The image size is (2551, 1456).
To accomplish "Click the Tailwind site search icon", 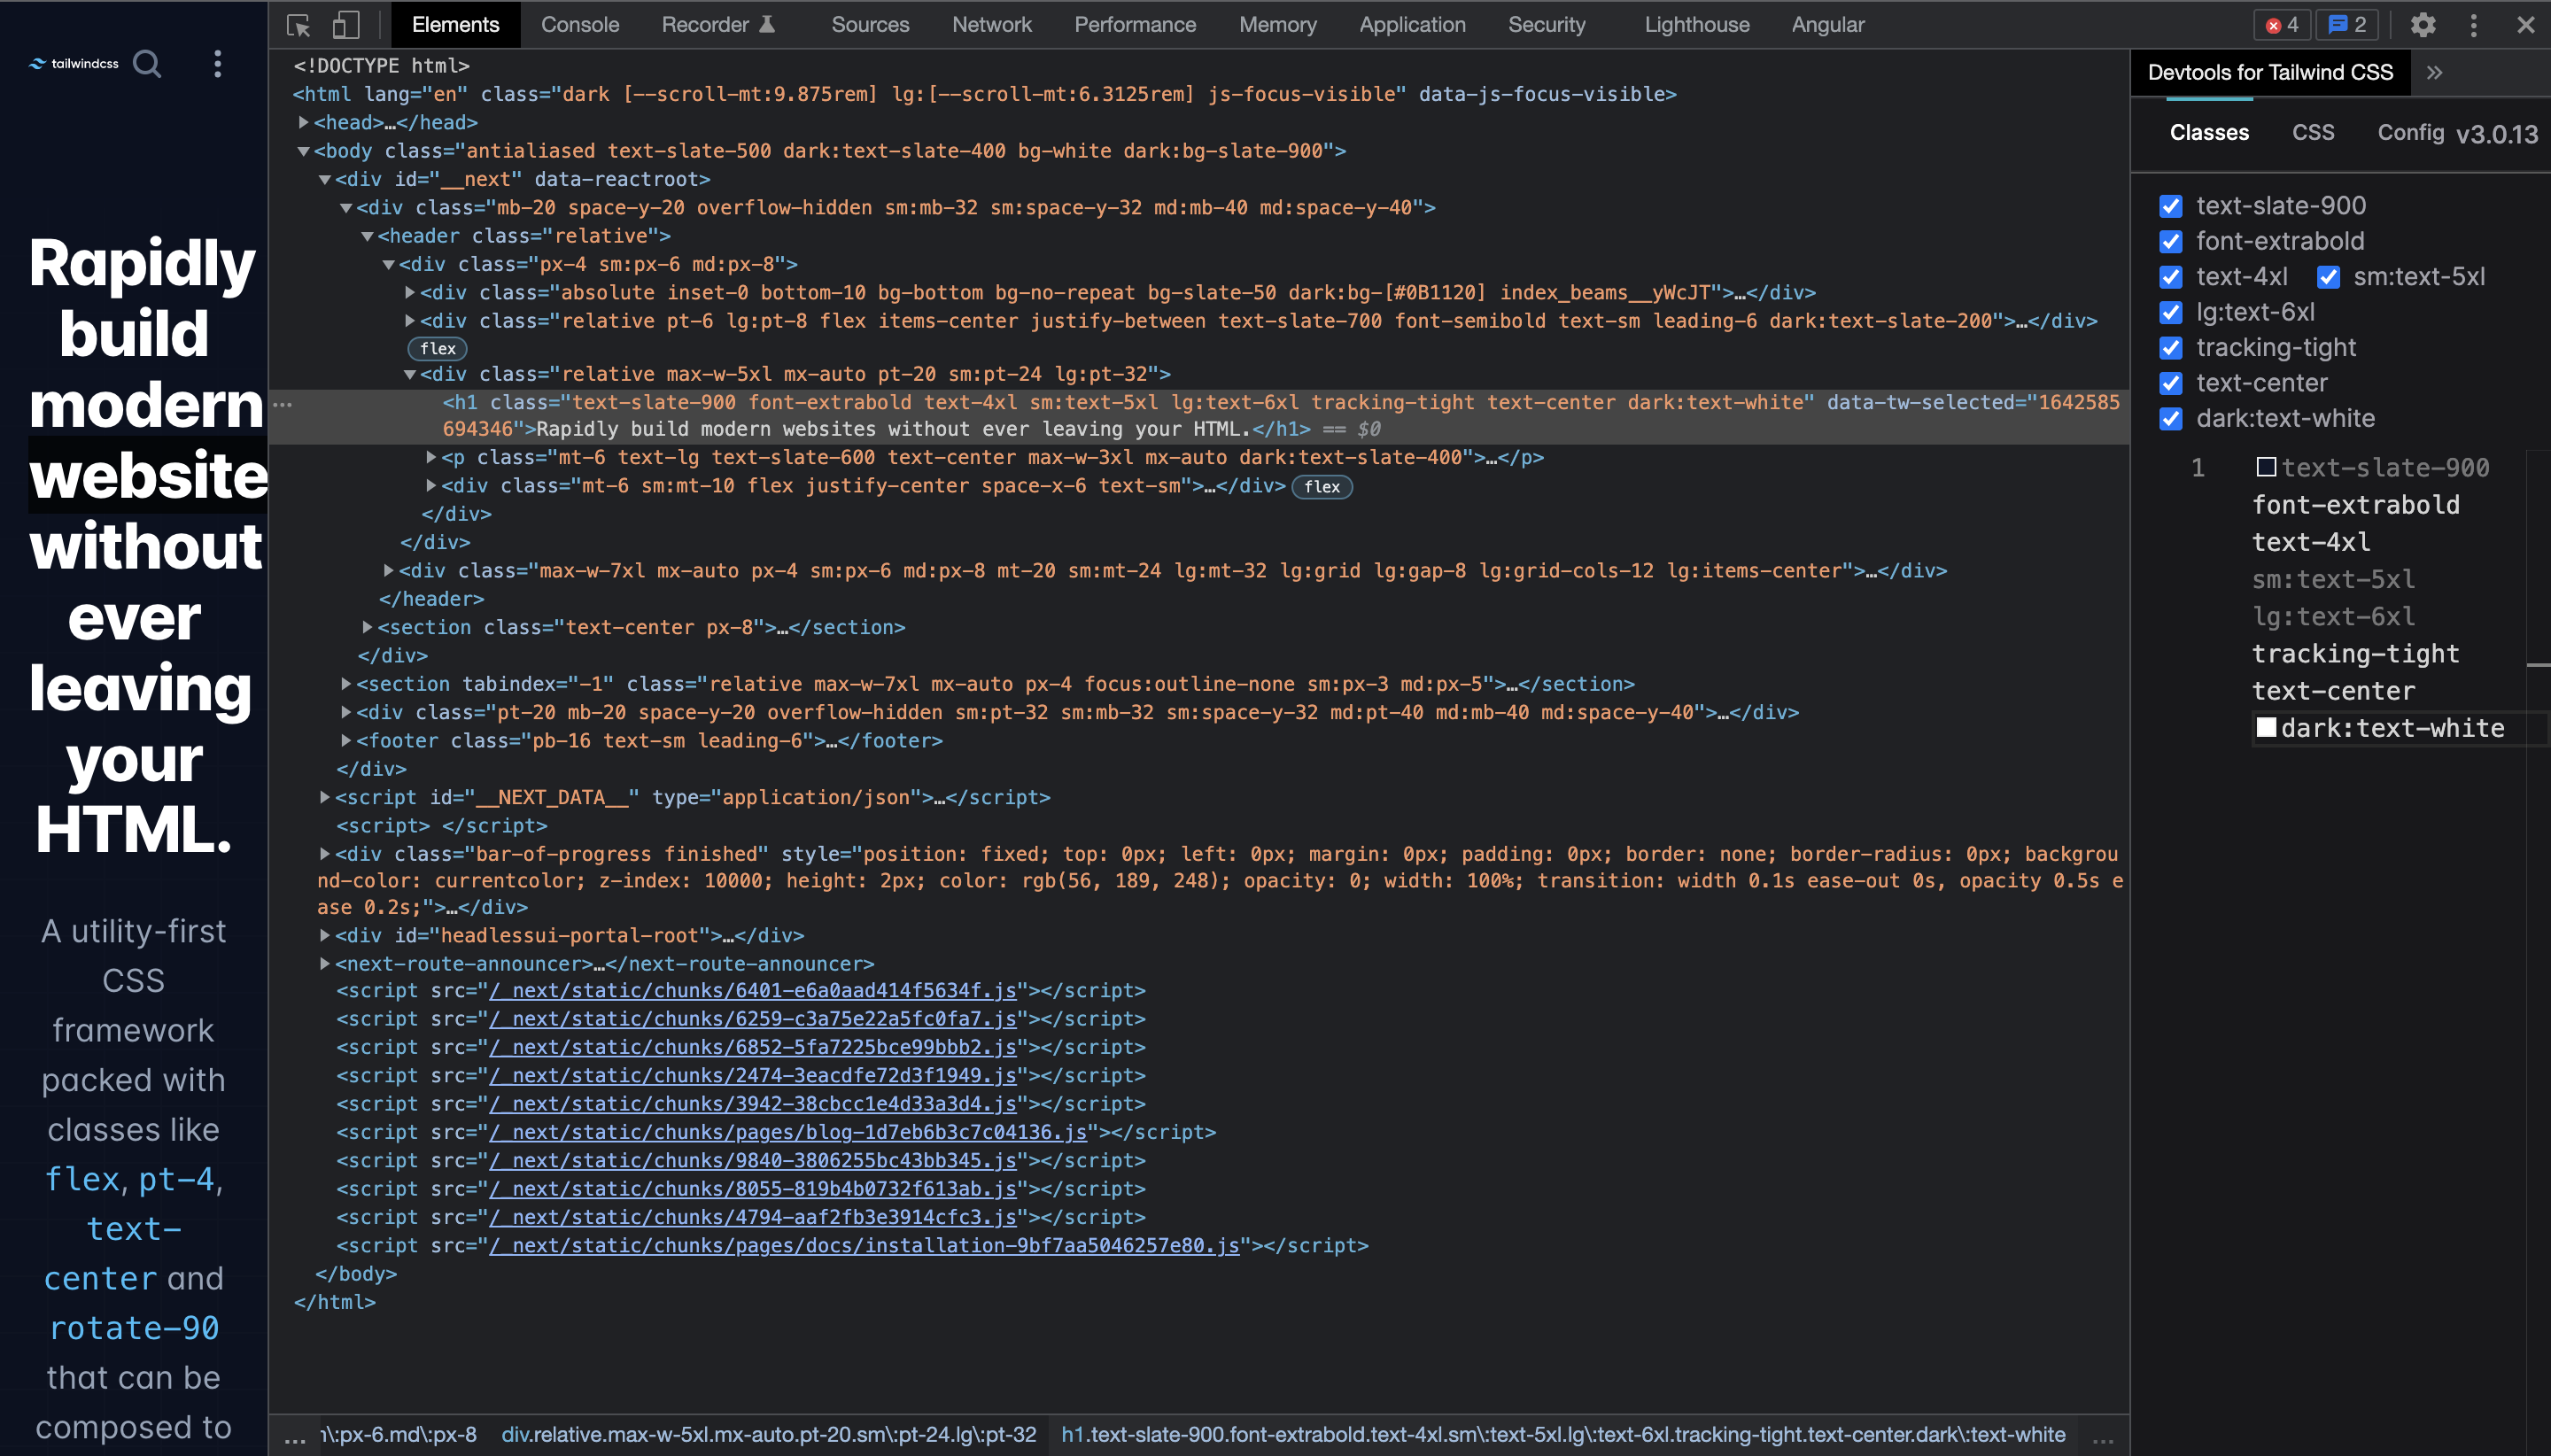I will [x=147, y=64].
